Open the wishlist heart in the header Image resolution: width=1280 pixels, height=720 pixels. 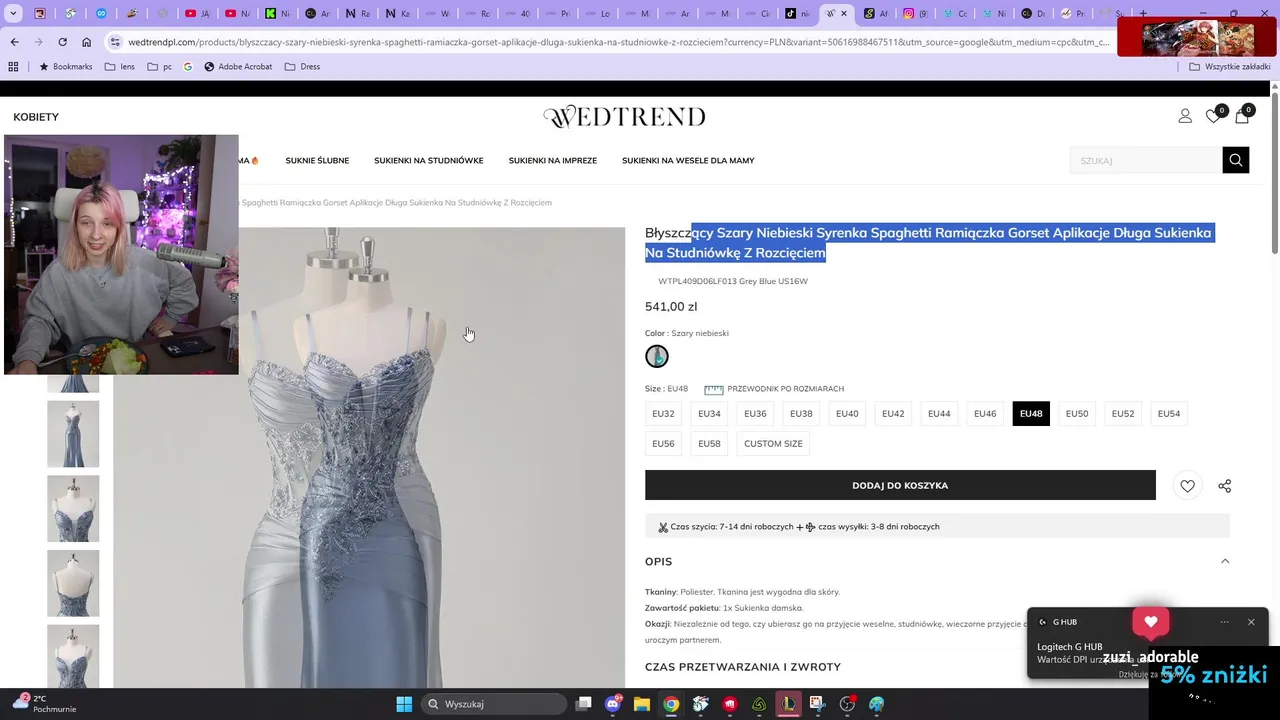click(x=1213, y=116)
